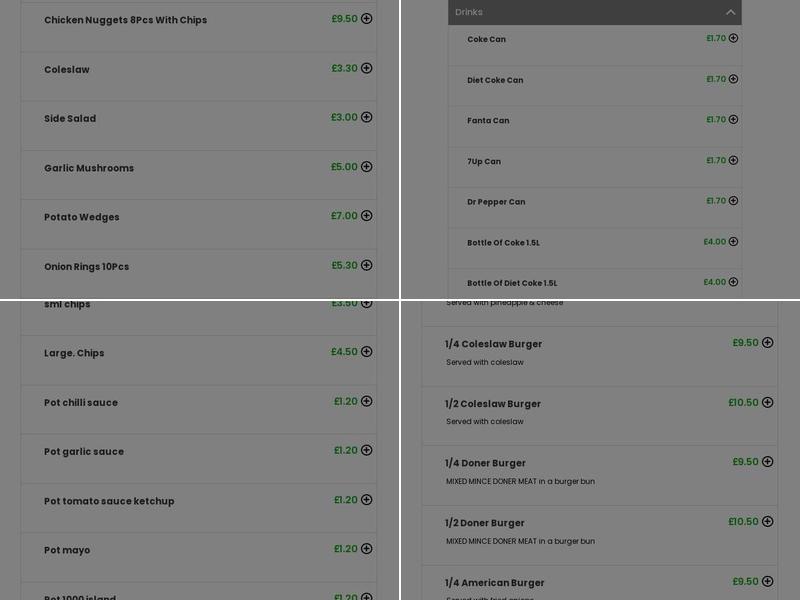Image resolution: width=800 pixels, height=600 pixels.
Task: Add Coke Can to order
Action: pyautogui.click(x=733, y=38)
